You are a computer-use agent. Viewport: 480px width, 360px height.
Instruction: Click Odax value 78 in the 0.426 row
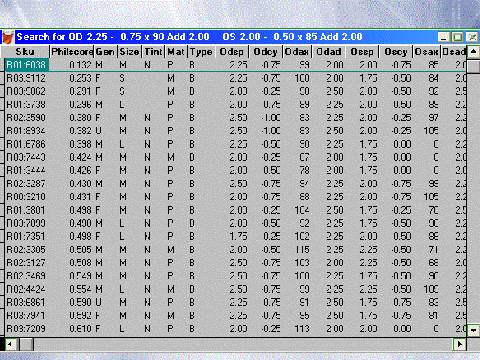304,170
